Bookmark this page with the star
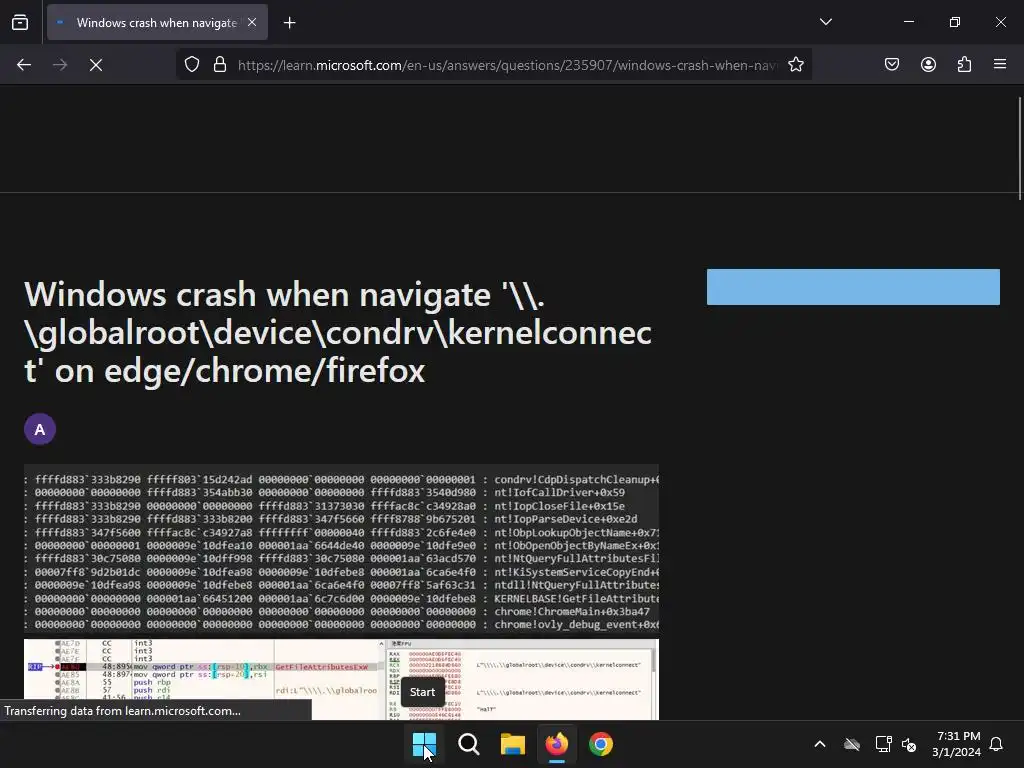 click(x=795, y=65)
